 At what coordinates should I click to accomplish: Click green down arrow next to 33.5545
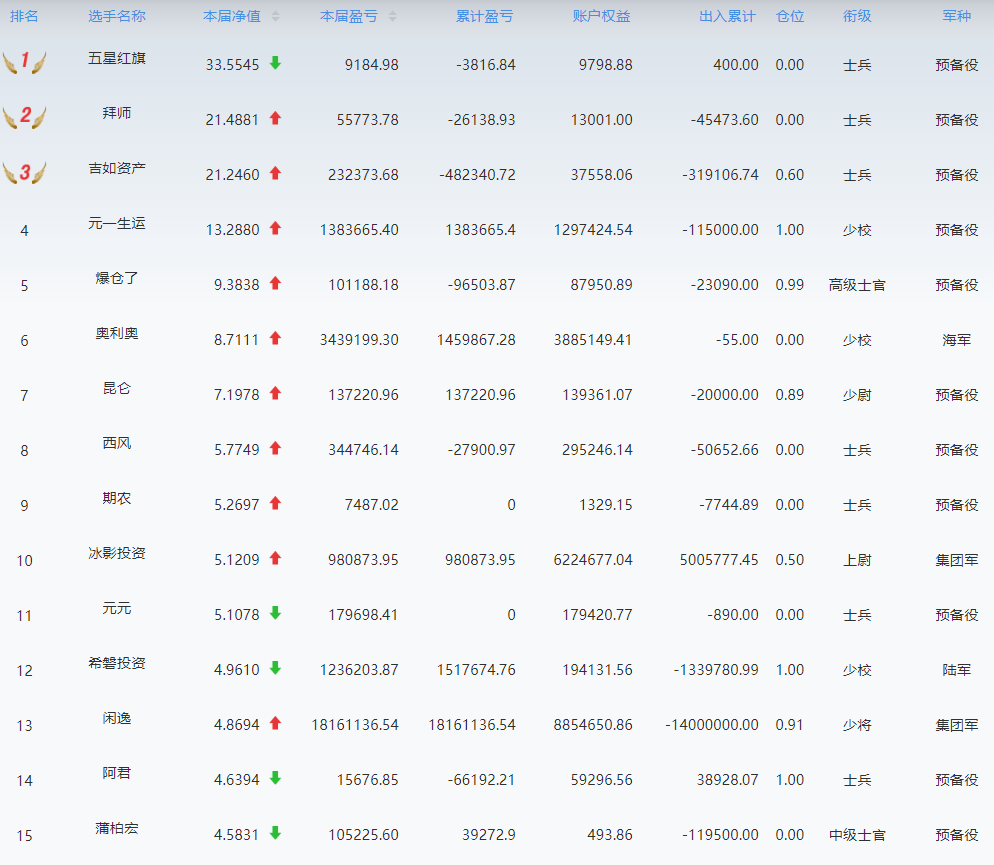275,63
